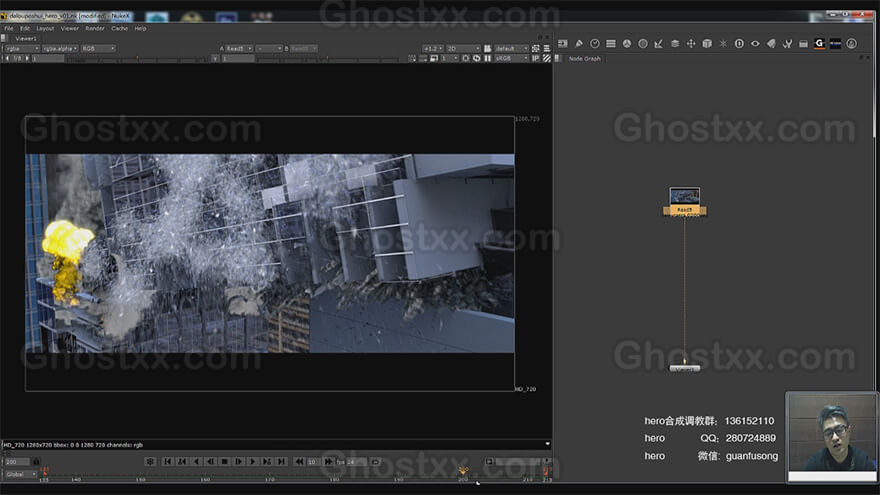The image size is (880, 495).
Task: Open the ToolSets wrench icon
Action: 787,44
